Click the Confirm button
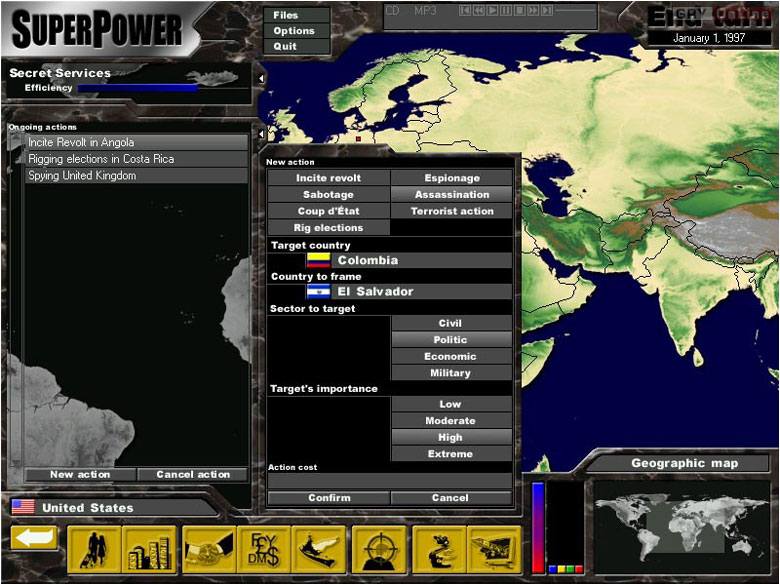Screen dimensions: 780x585 (328, 497)
